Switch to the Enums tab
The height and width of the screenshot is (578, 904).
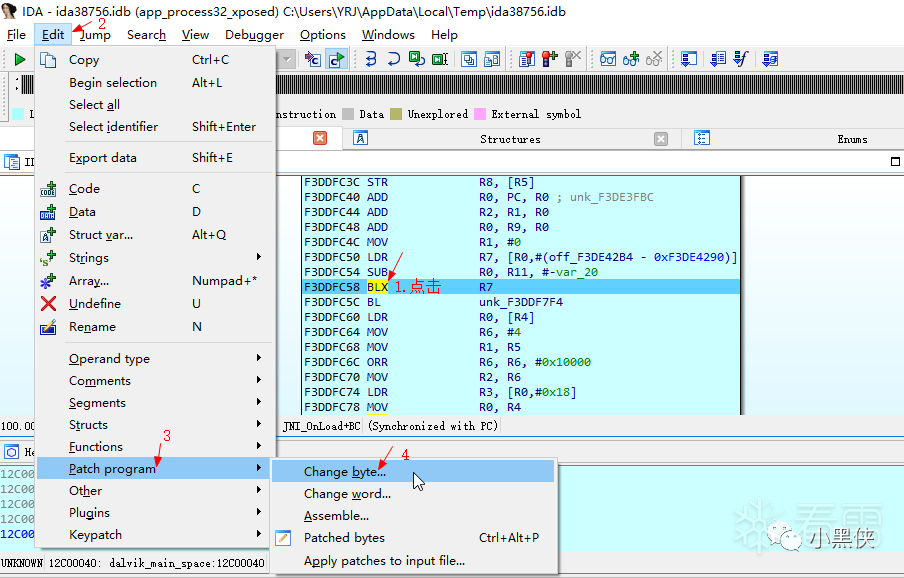click(852, 139)
